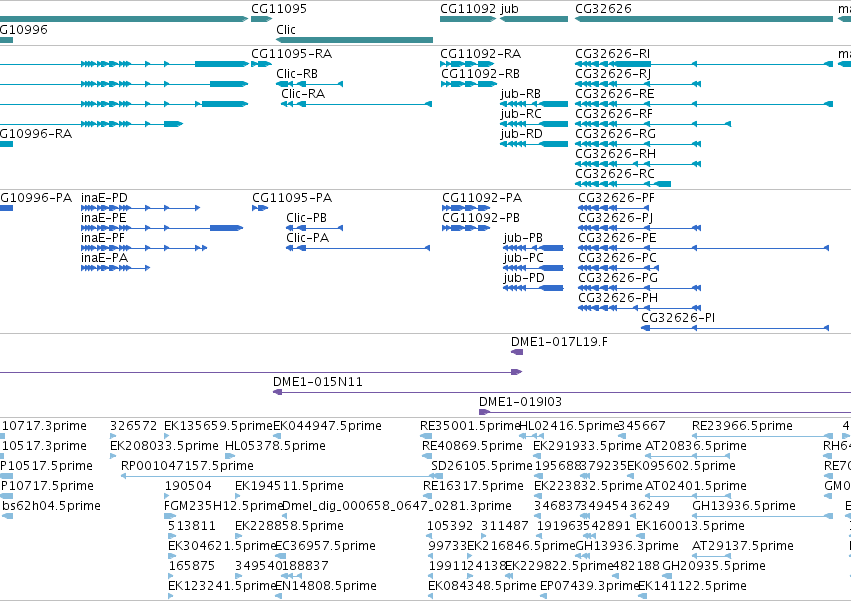Viewport: 851px width, 601px height.
Task: Pick transcript CG32626-RH
Action: pos(615,154)
